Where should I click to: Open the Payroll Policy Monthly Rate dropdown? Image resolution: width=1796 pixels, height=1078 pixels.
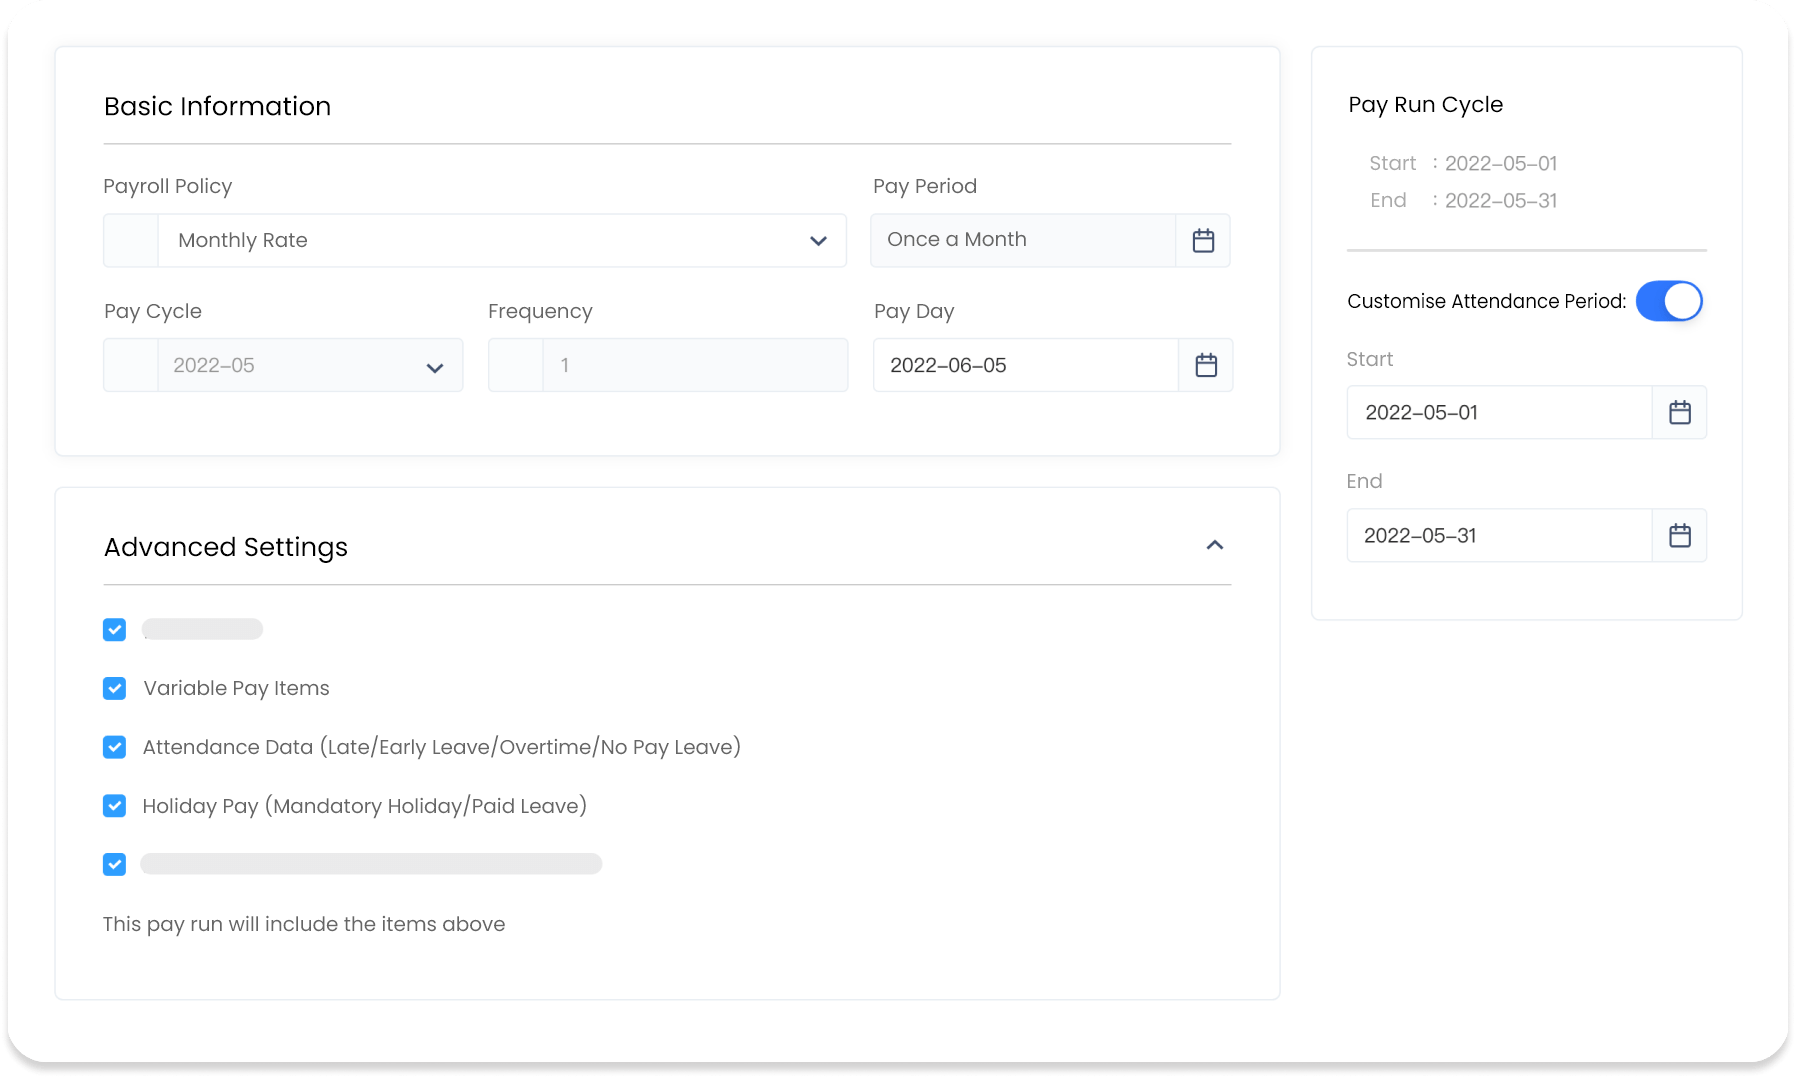475,240
